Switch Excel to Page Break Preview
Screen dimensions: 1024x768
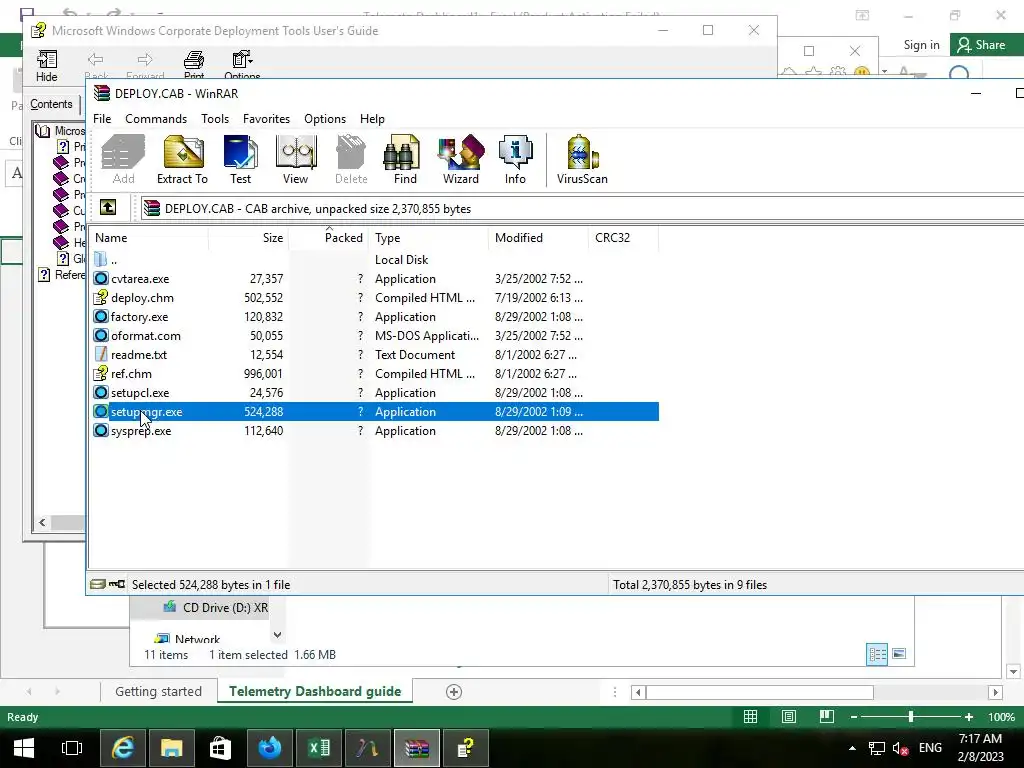[x=826, y=717]
